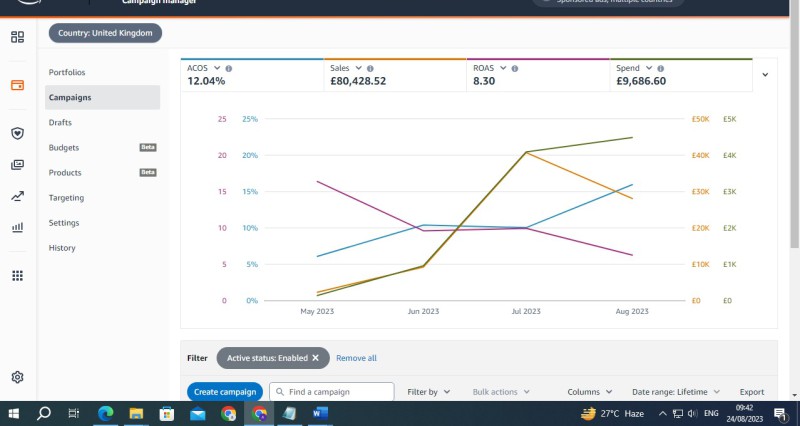Go to Portfolios in the side menu

click(x=67, y=72)
